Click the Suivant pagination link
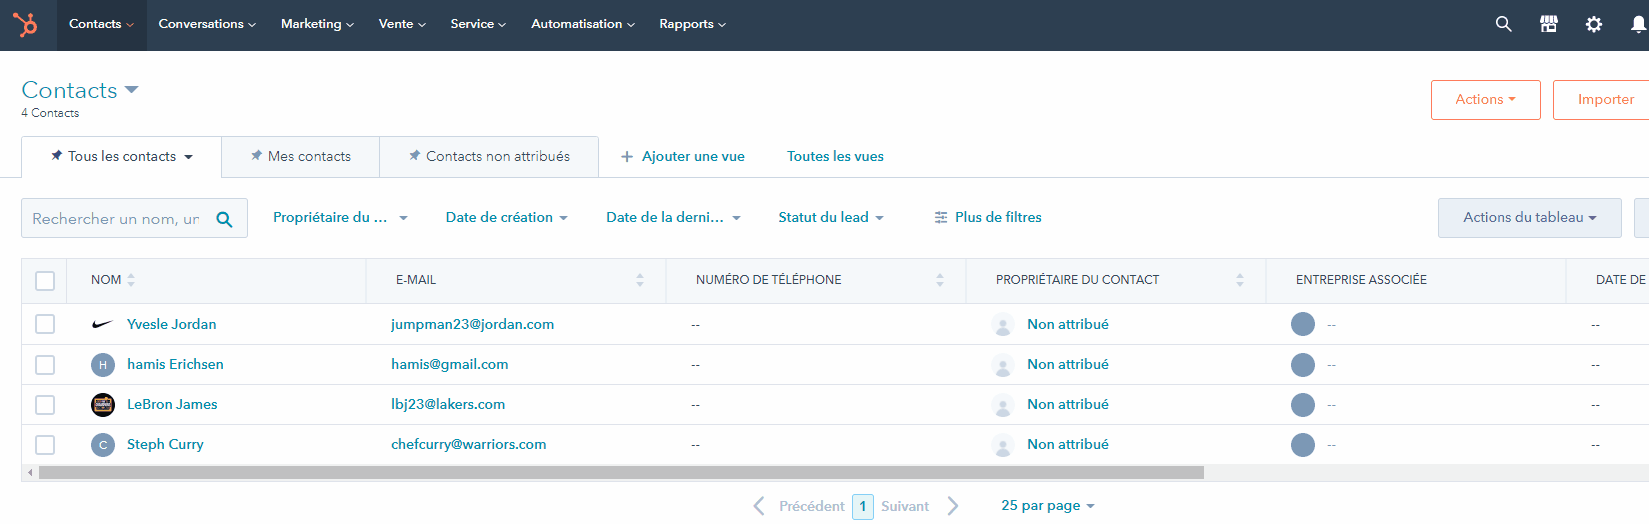The width and height of the screenshot is (1649, 524). click(x=905, y=506)
